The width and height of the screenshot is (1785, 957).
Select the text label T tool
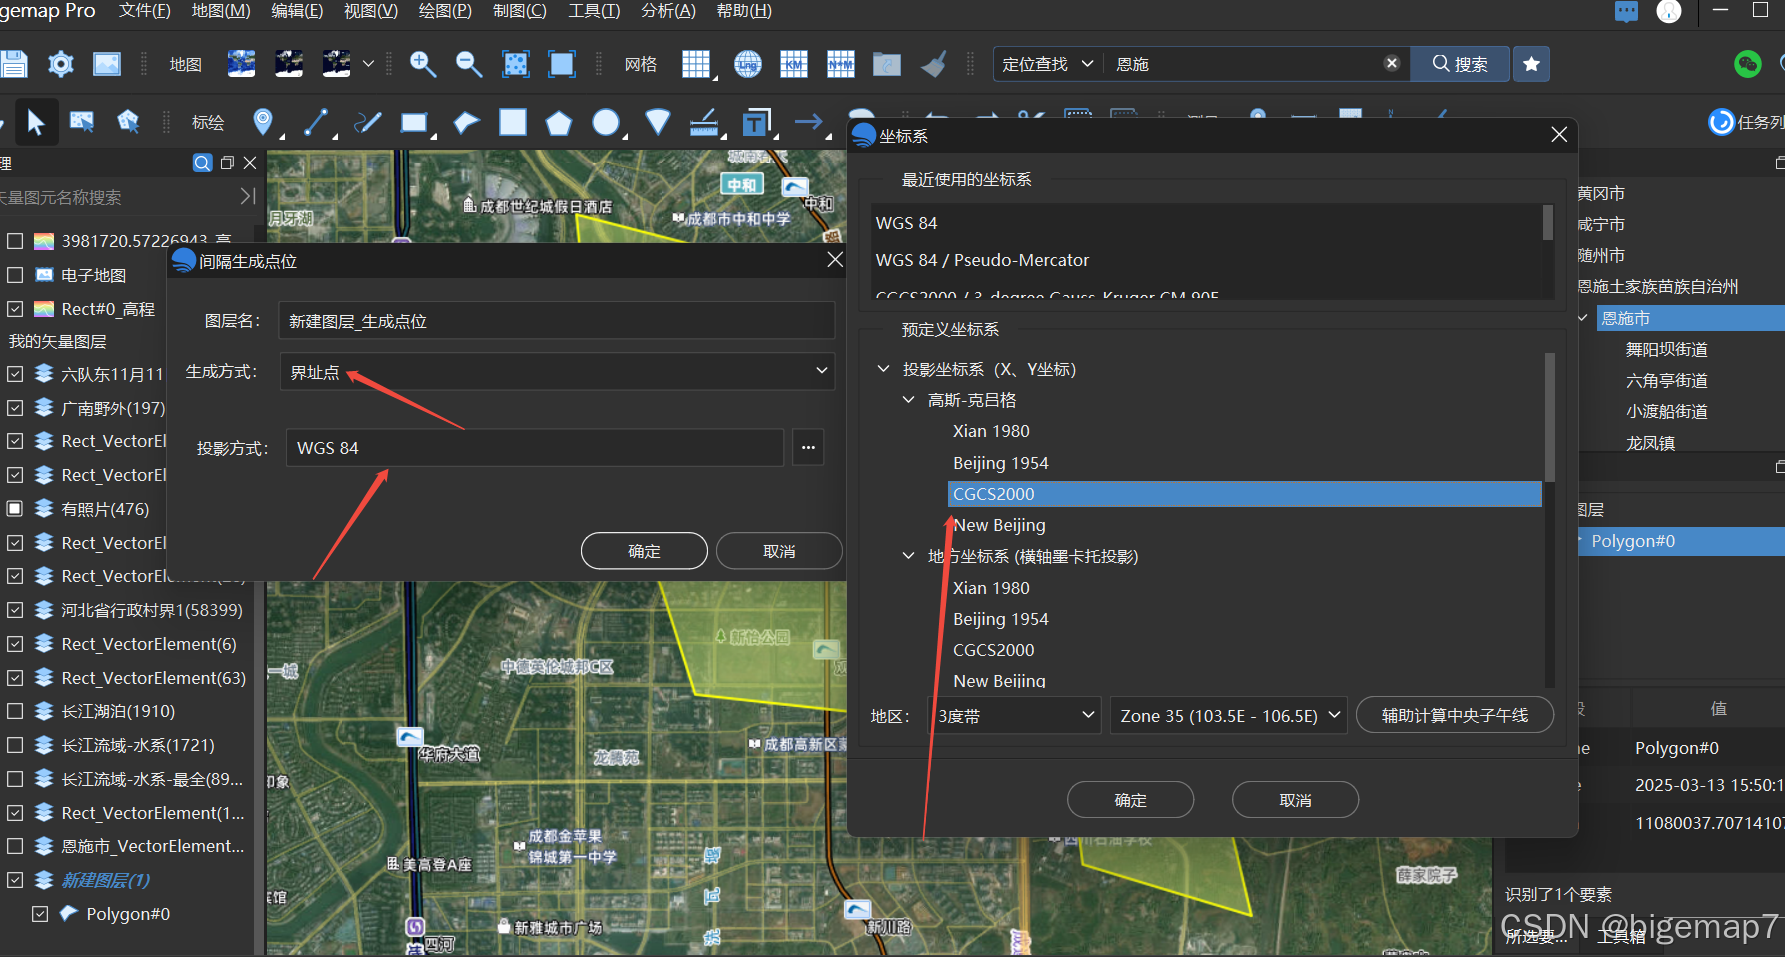[x=756, y=122]
